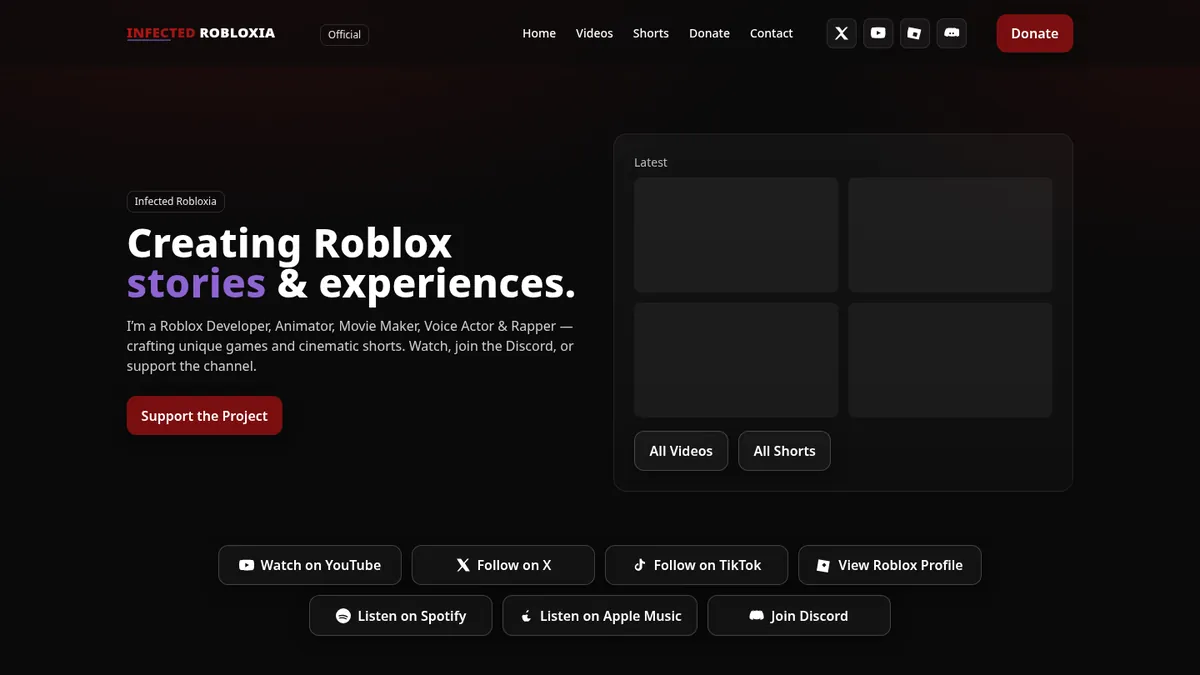The height and width of the screenshot is (675, 1200).
Task: Click the Infected Robloxia tag above heading
Action: (x=176, y=201)
